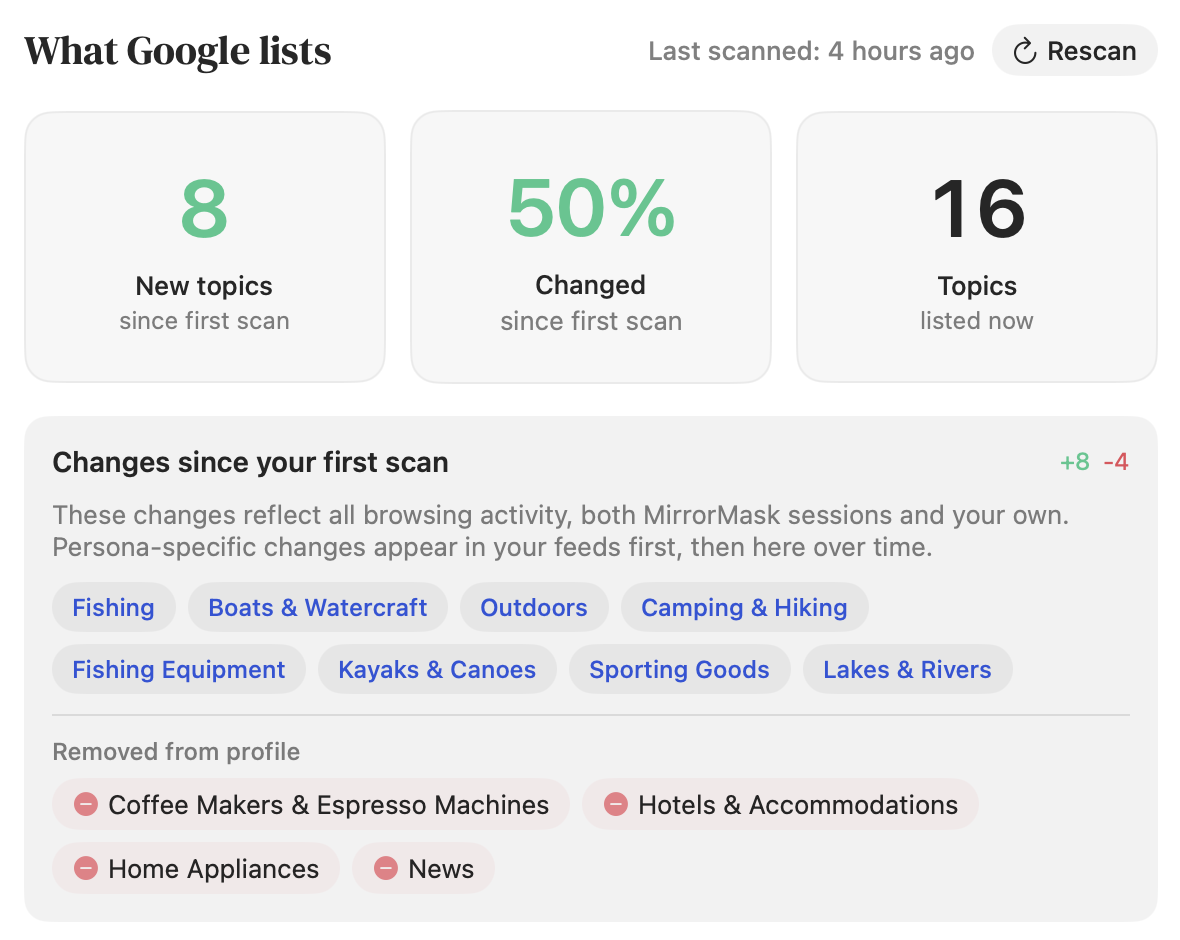
Task: Click the Kayaks & Canoes topic chip
Action: (x=437, y=669)
